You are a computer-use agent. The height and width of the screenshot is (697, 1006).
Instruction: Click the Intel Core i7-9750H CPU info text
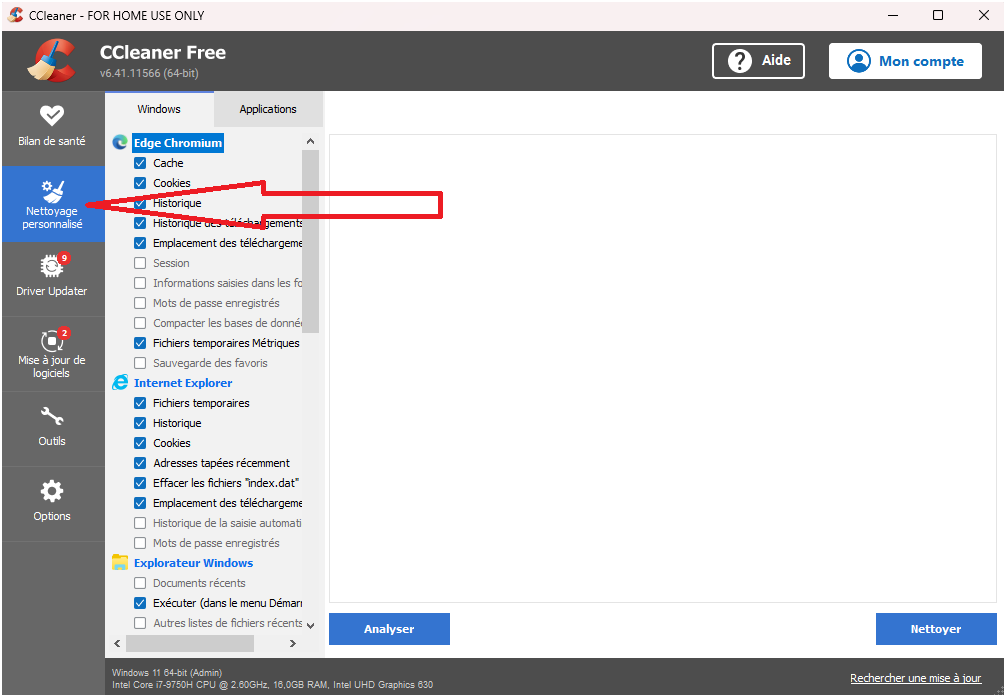point(272,685)
